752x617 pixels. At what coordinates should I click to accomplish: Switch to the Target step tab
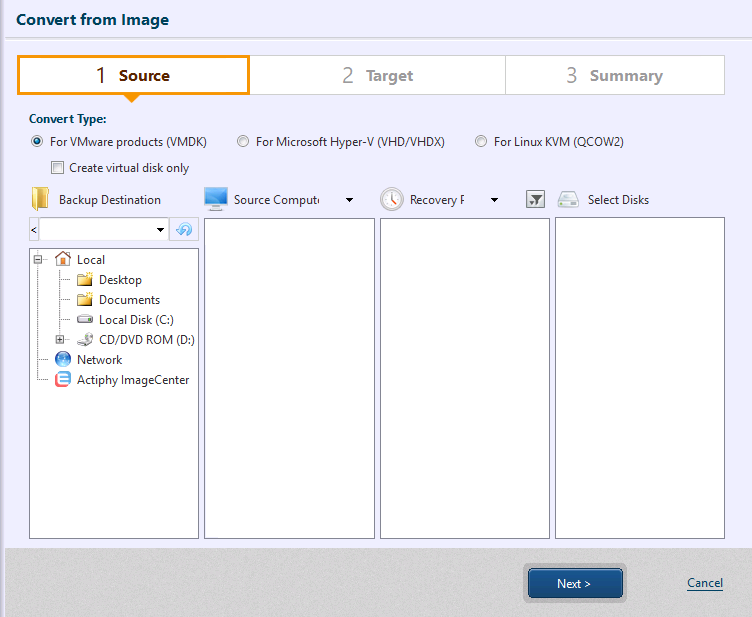coord(377,75)
